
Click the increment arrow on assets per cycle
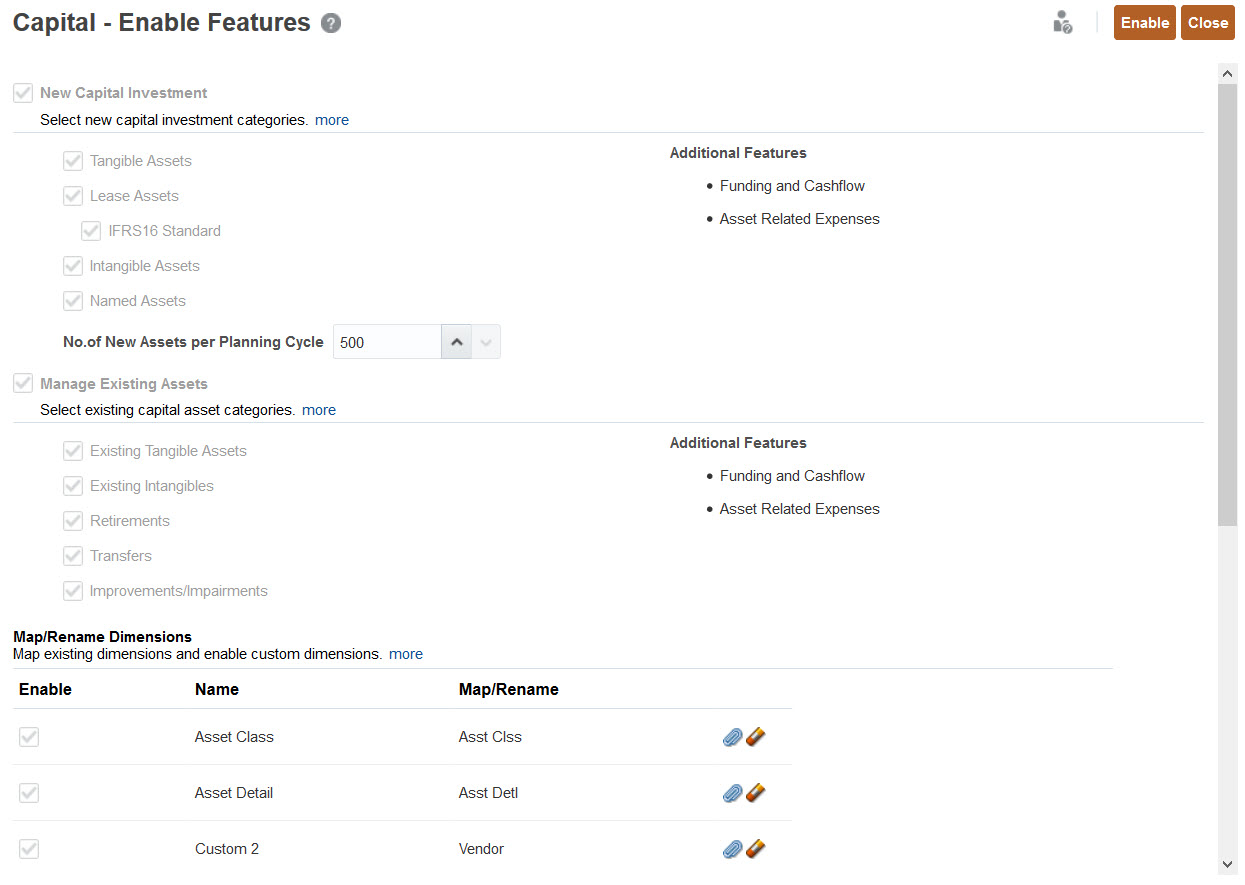[x=457, y=341]
